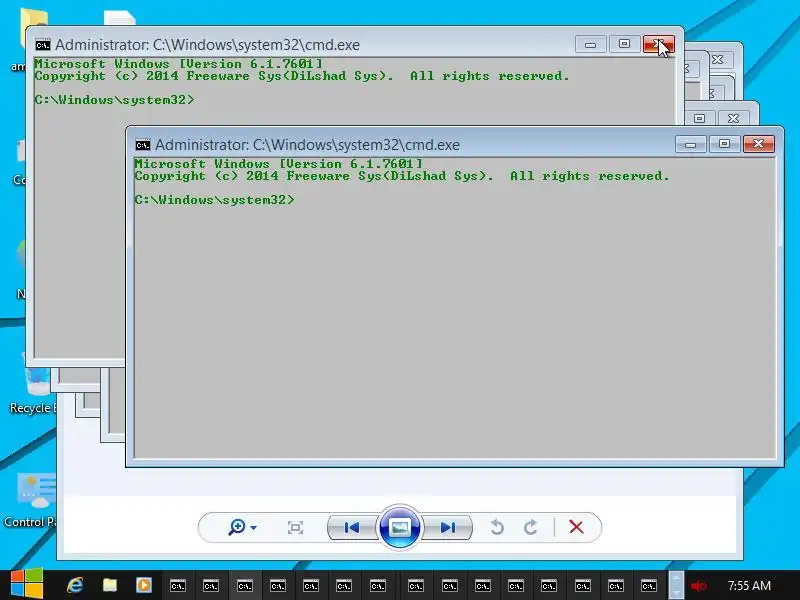This screenshot has width=800, height=600.
Task: Close the back cmd.exe window under the cursor
Action: pos(659,44)
